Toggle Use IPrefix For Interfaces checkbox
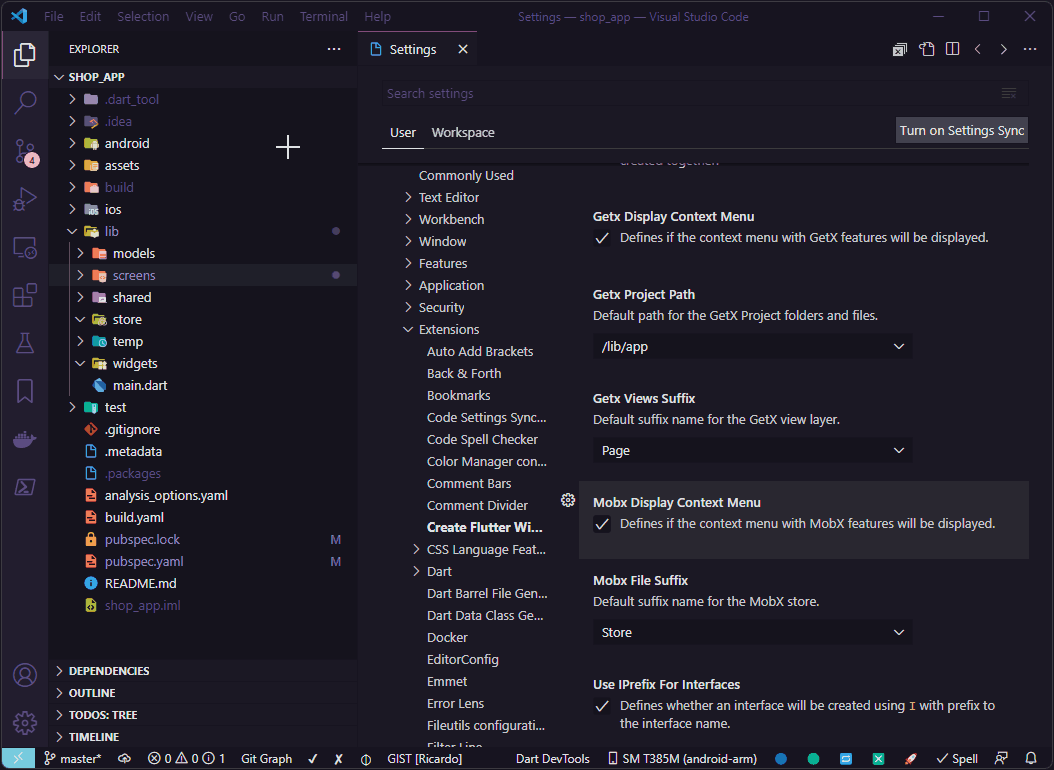The image size is (1054, 770). (602, 706)
